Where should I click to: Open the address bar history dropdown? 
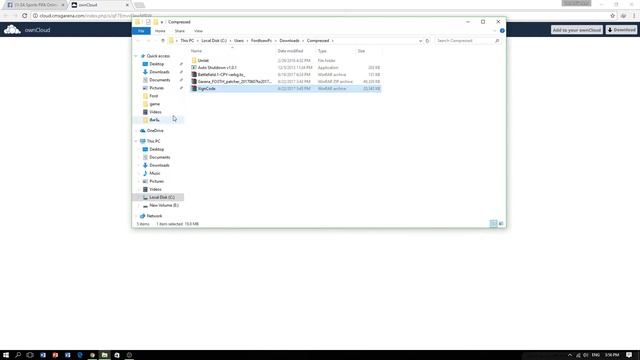click(420, 41)
